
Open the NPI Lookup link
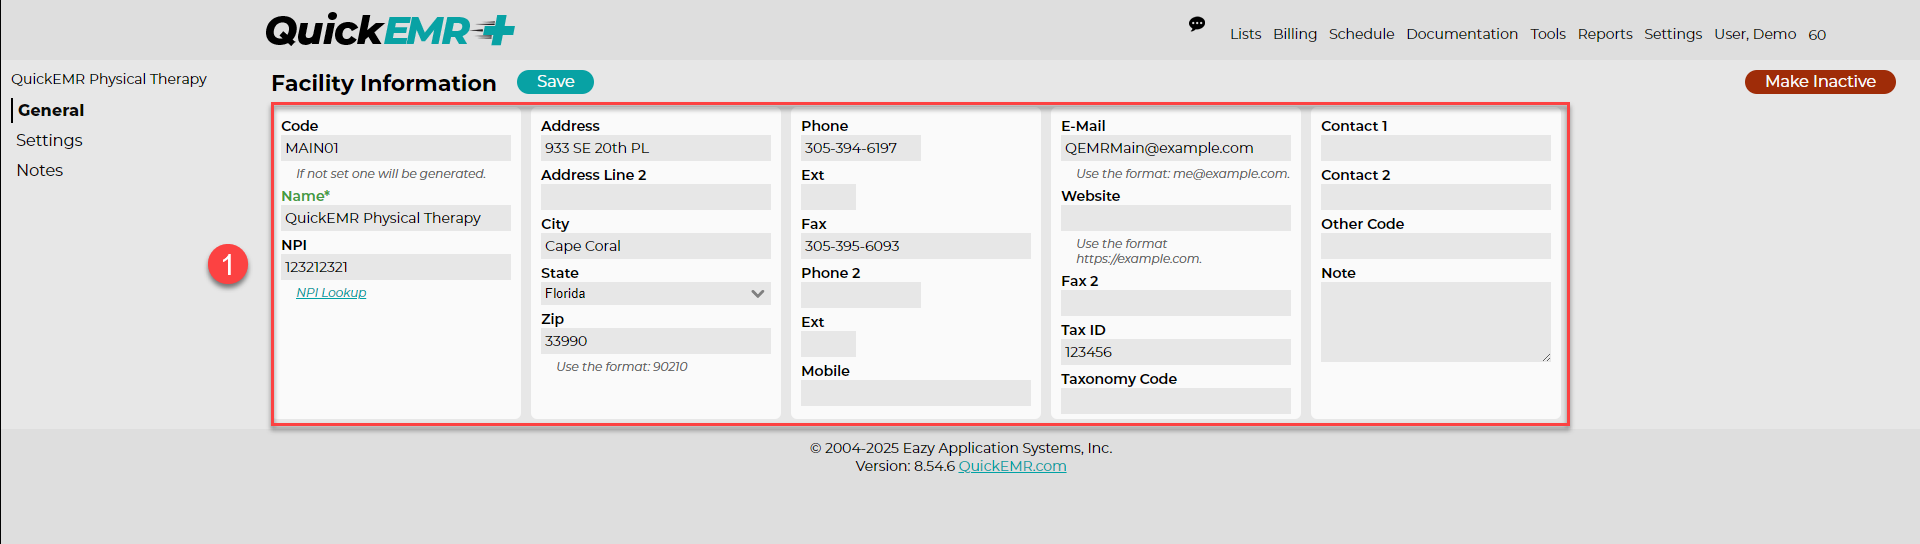tap(331, 293)
